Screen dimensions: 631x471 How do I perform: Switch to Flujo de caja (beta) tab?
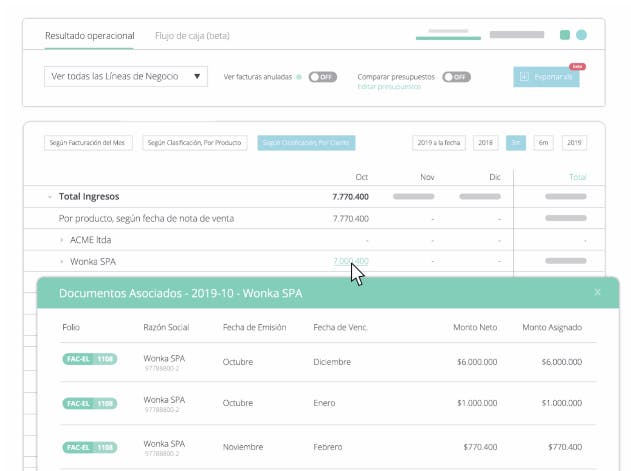point(192,36)
